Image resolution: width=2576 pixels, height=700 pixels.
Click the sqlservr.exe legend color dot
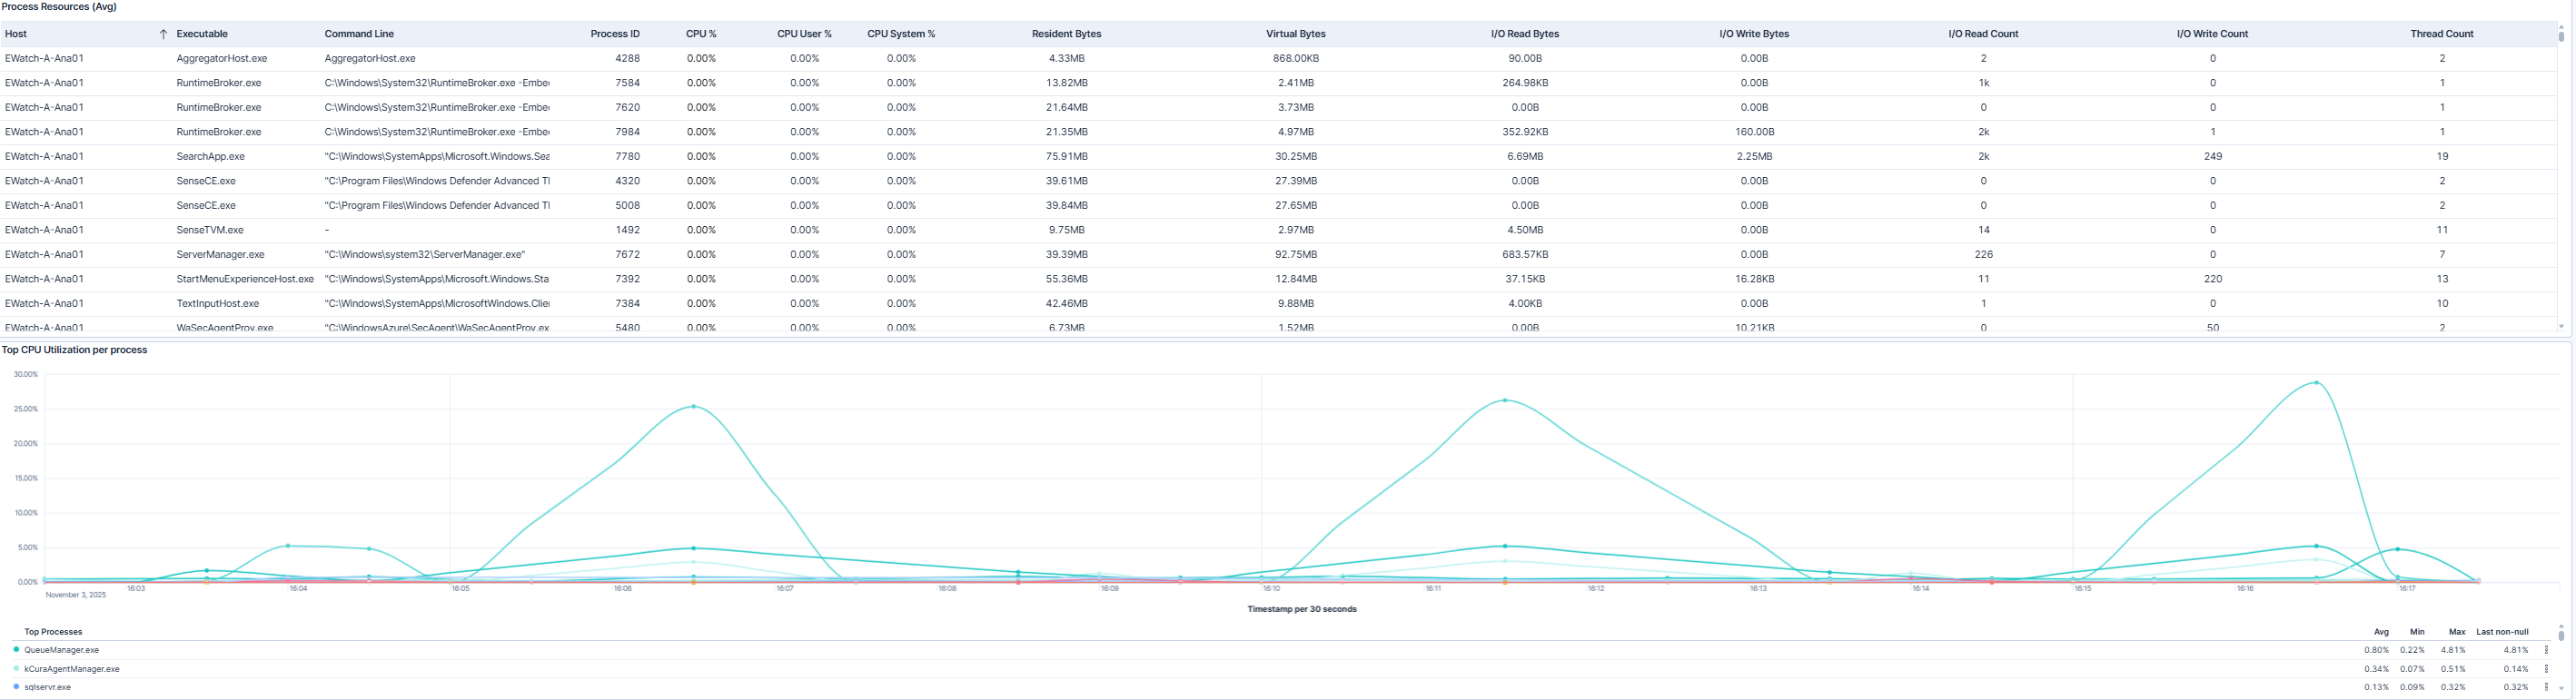(x=16, y=687)
